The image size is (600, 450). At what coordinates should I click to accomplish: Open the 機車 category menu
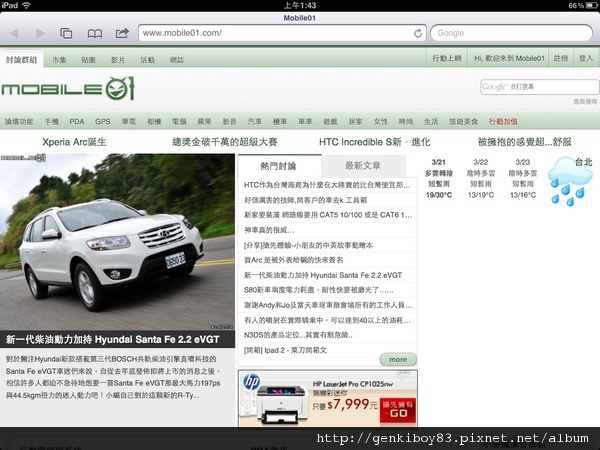[280, 122]
